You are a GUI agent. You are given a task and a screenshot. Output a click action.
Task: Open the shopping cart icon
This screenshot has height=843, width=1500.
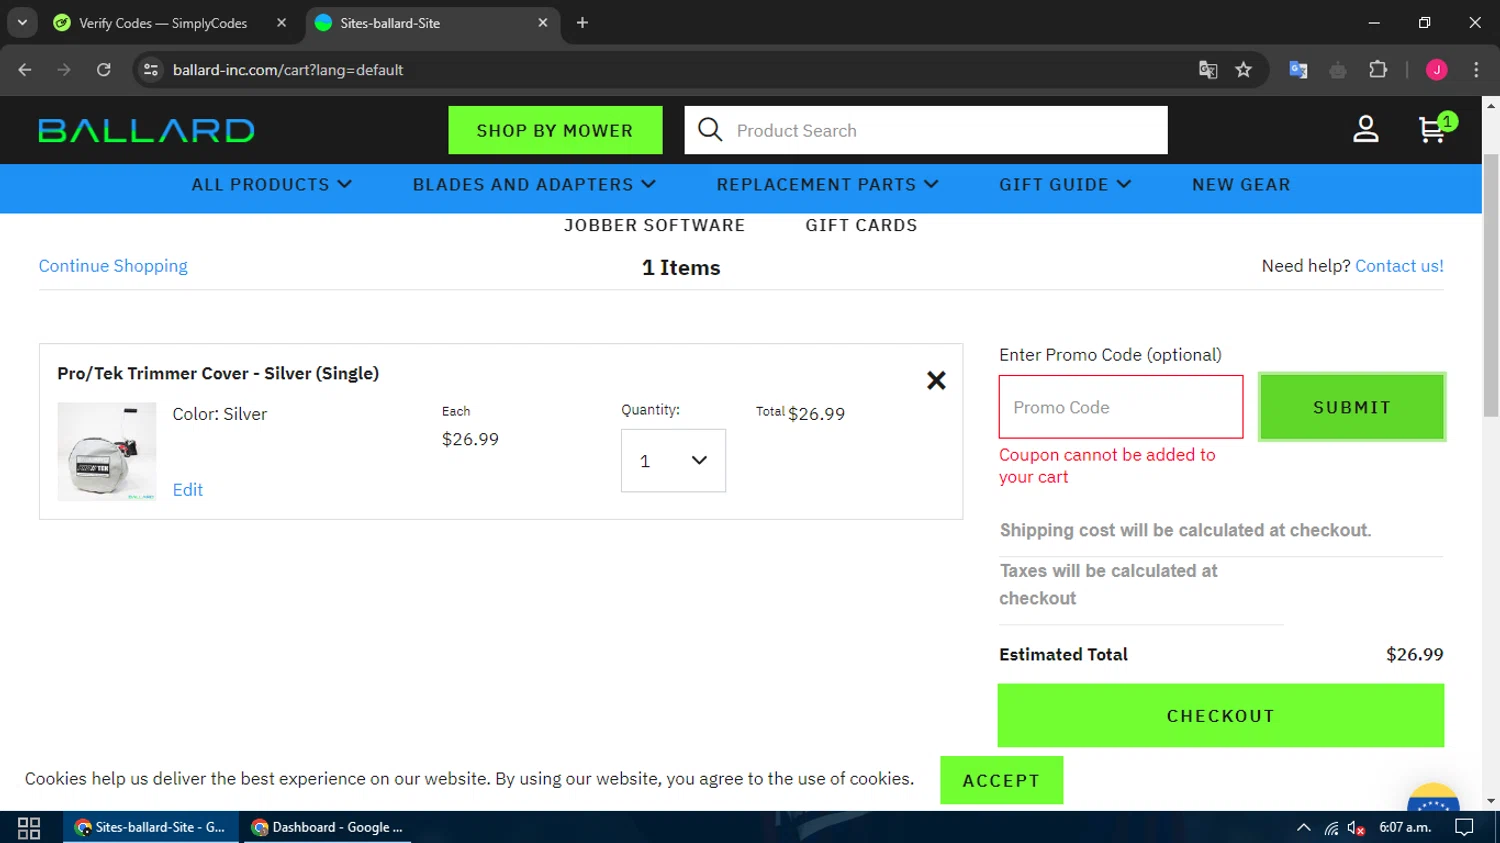click(x=1436, y=129)
